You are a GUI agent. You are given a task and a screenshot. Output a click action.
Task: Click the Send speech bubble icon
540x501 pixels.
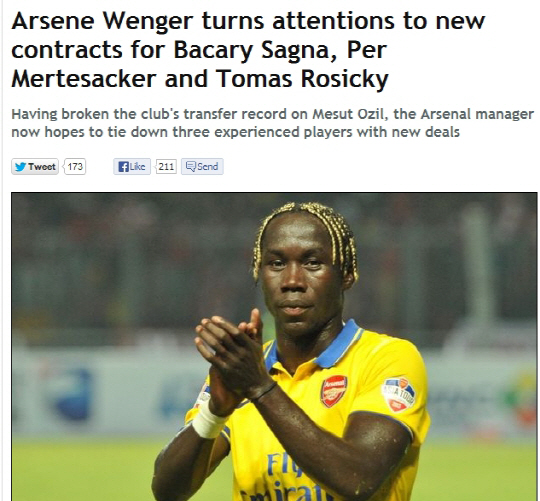click(191, 166)
